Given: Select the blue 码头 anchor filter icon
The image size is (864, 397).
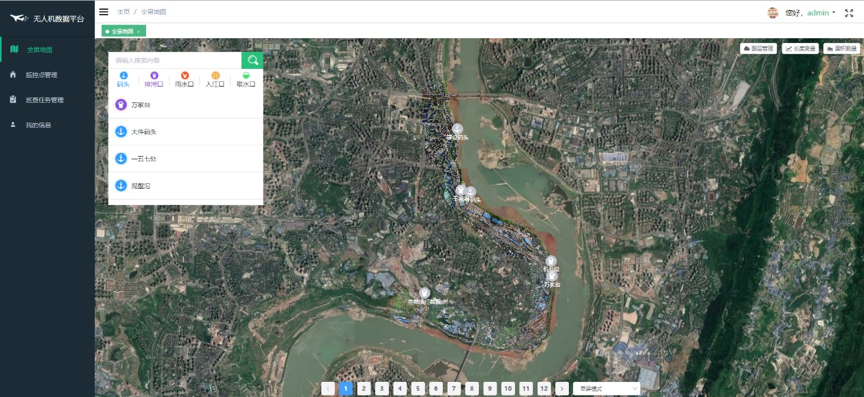Looking at the screenshot, I should (123, 75).
